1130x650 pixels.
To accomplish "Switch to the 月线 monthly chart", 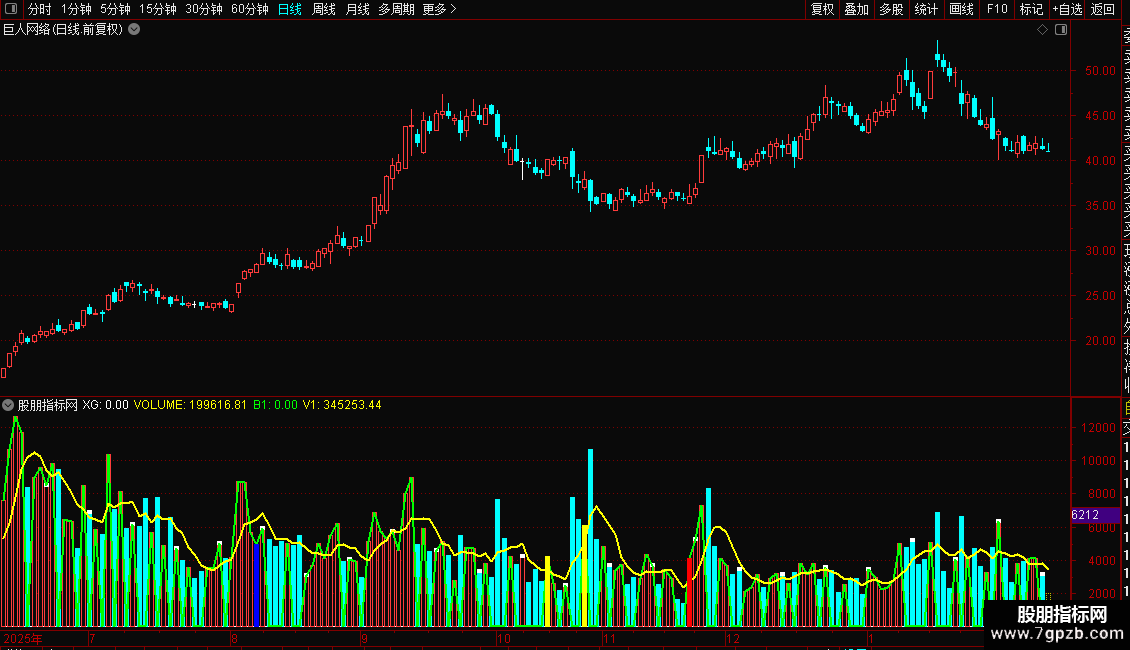I will pyautogui.click(x=357, y=9).
